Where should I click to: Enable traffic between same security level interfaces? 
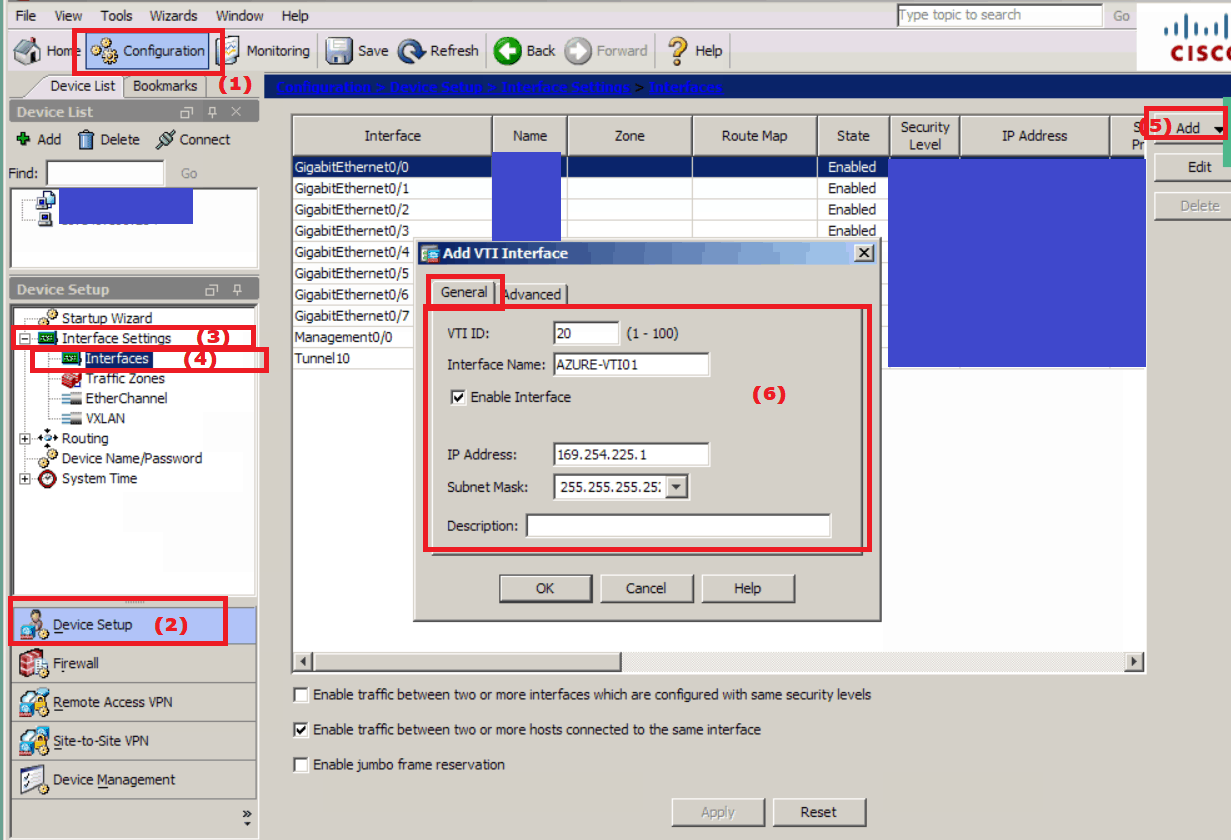click(x=301, y=695)
